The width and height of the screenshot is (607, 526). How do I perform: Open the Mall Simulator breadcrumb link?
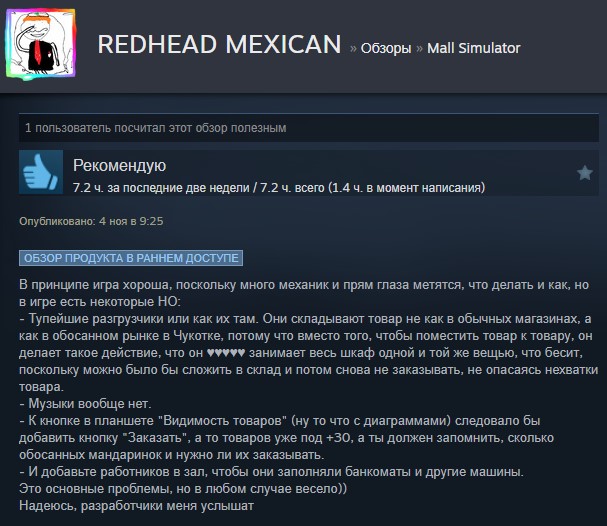point(473,48)
